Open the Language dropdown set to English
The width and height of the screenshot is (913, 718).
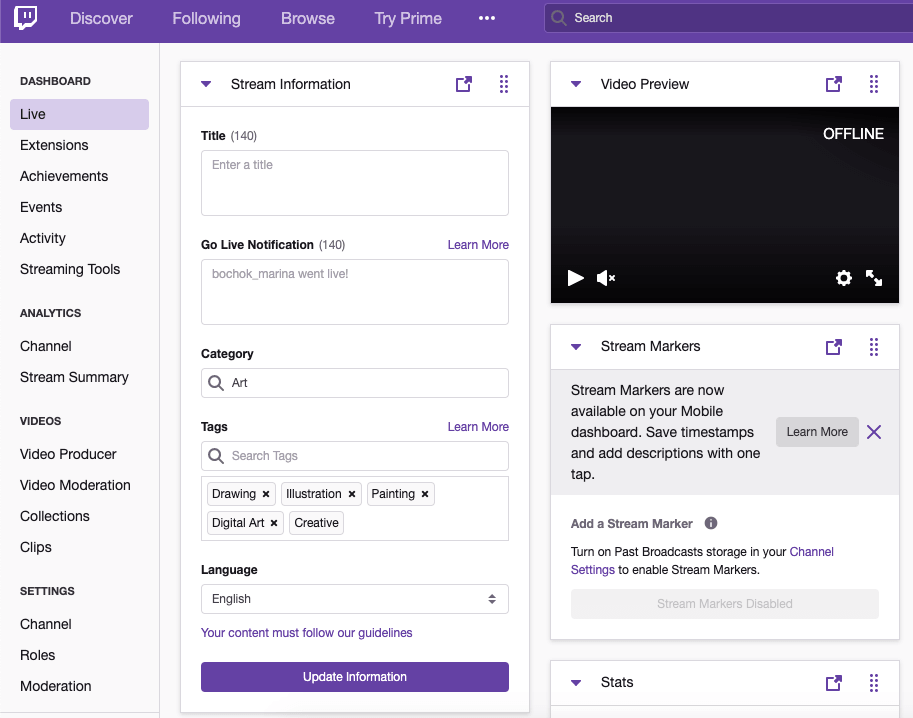[x=354, y=599]
